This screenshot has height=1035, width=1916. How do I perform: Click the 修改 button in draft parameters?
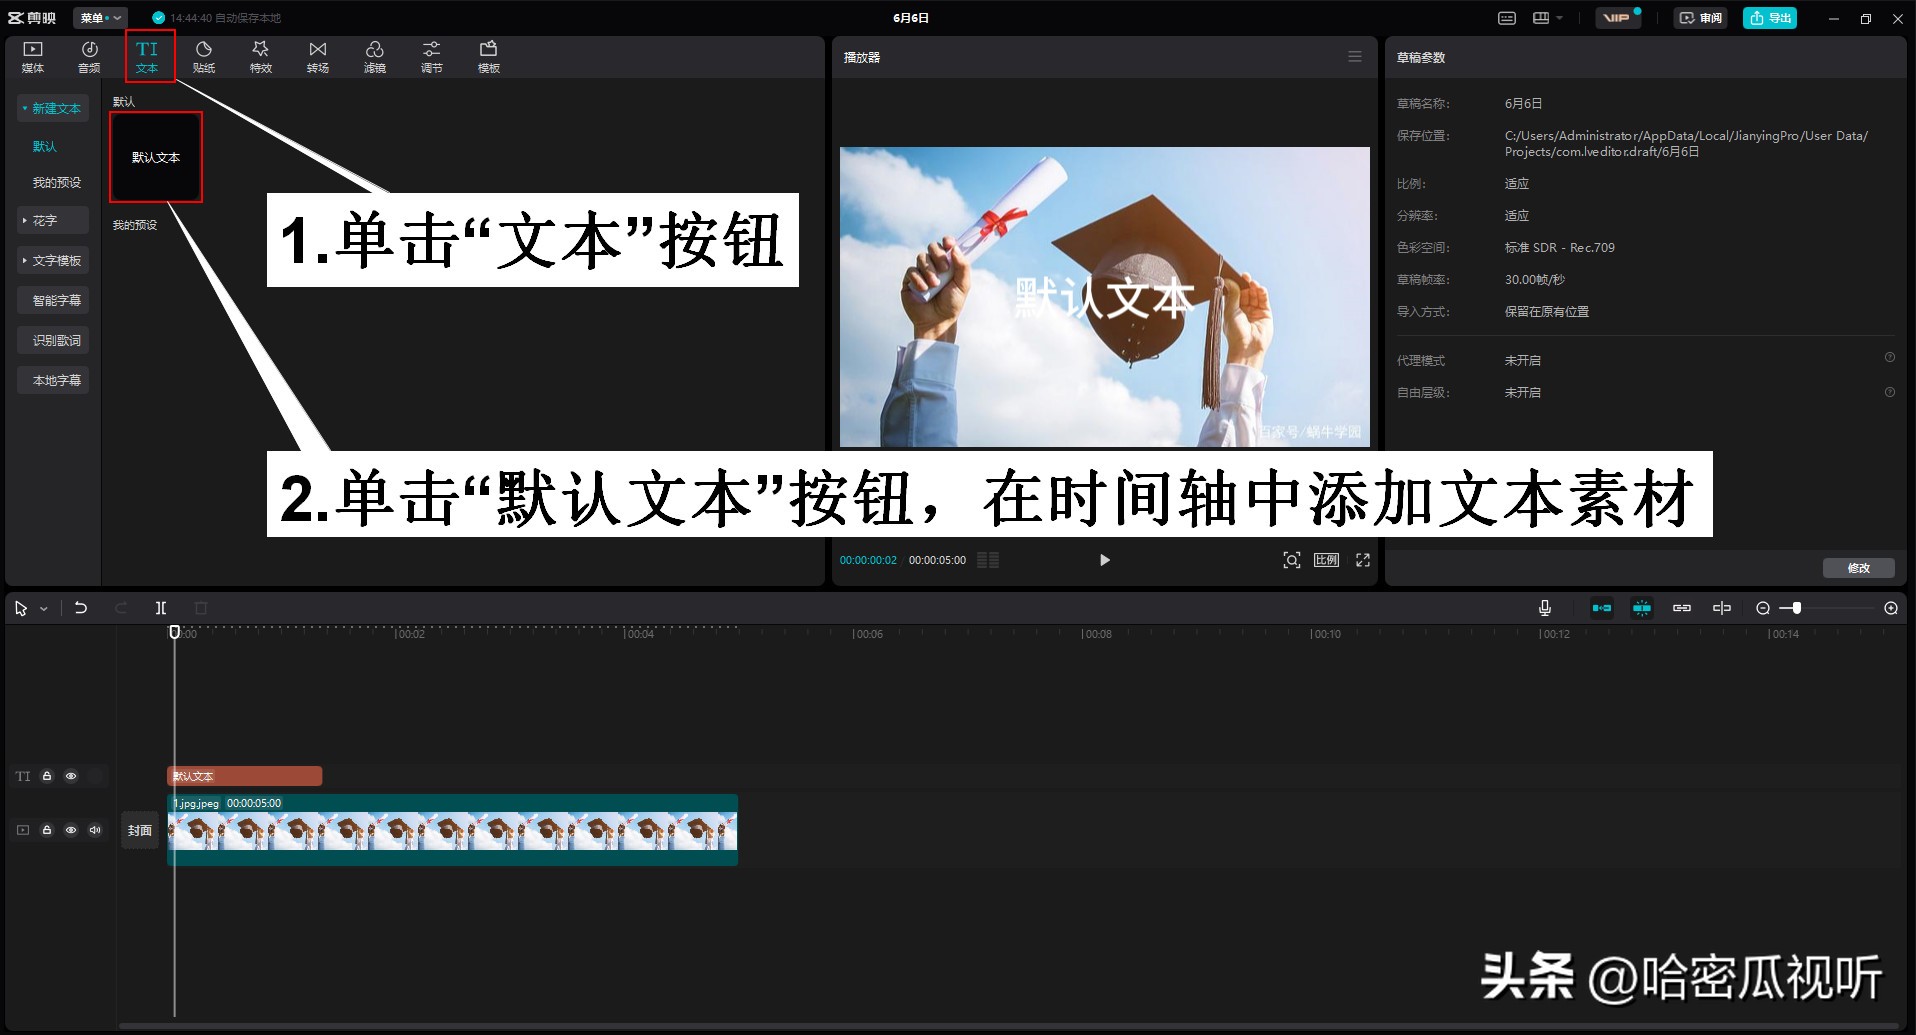coord(1858,567)
